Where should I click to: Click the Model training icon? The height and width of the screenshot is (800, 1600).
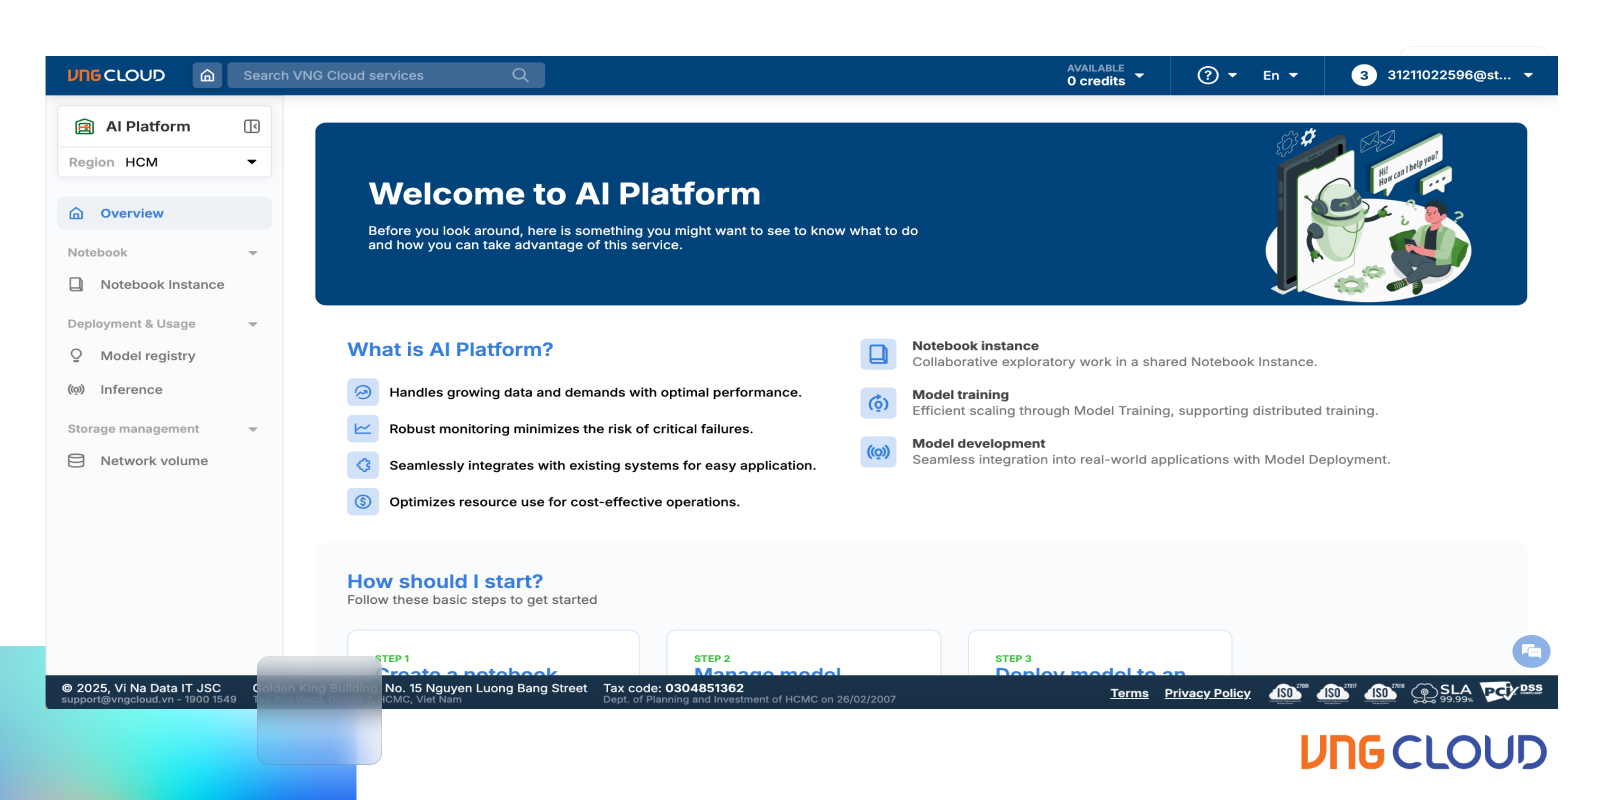click(878, 403)
